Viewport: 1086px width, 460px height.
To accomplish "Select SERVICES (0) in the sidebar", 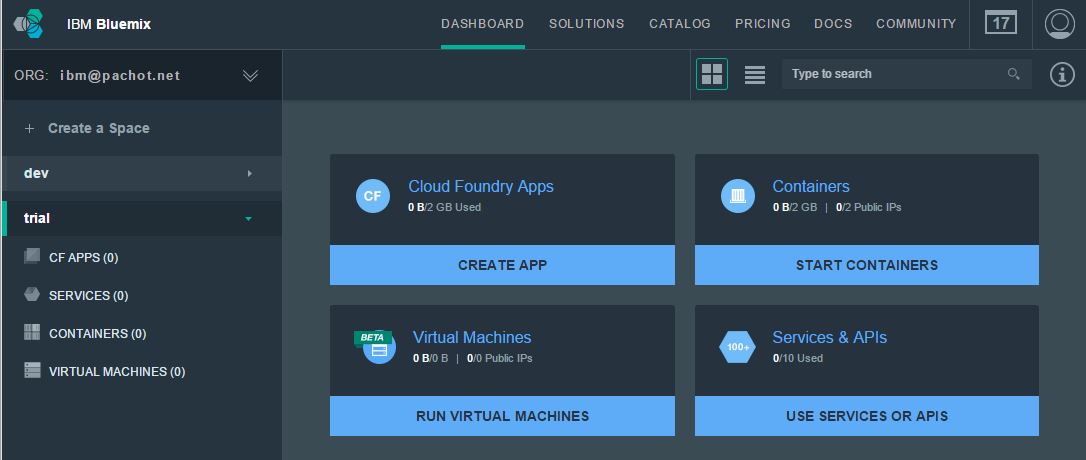I will coord(88,296).
